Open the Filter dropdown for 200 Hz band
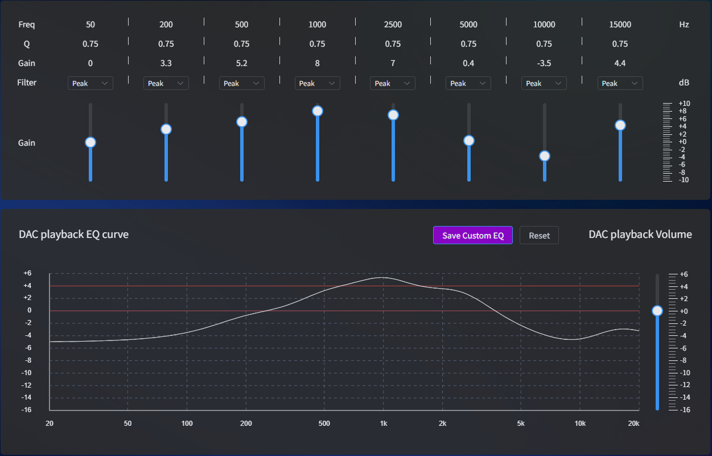This screenshot has width=712, height=456. coord(166,83)
